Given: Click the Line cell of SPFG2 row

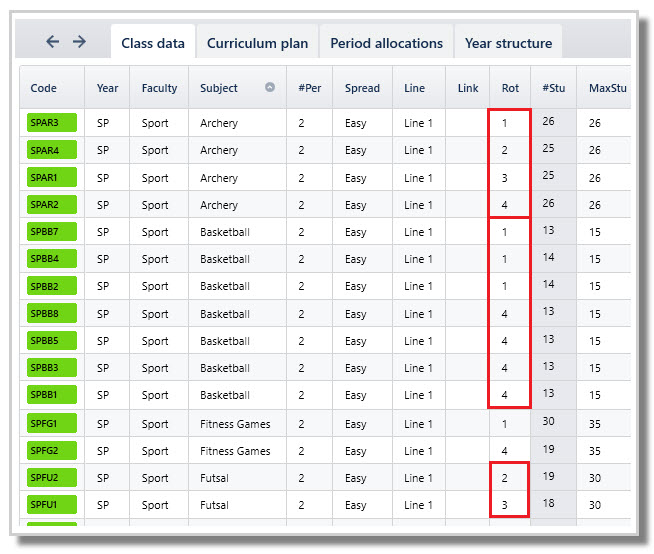Looking at the screenshot, I should (x=419, y=451).
